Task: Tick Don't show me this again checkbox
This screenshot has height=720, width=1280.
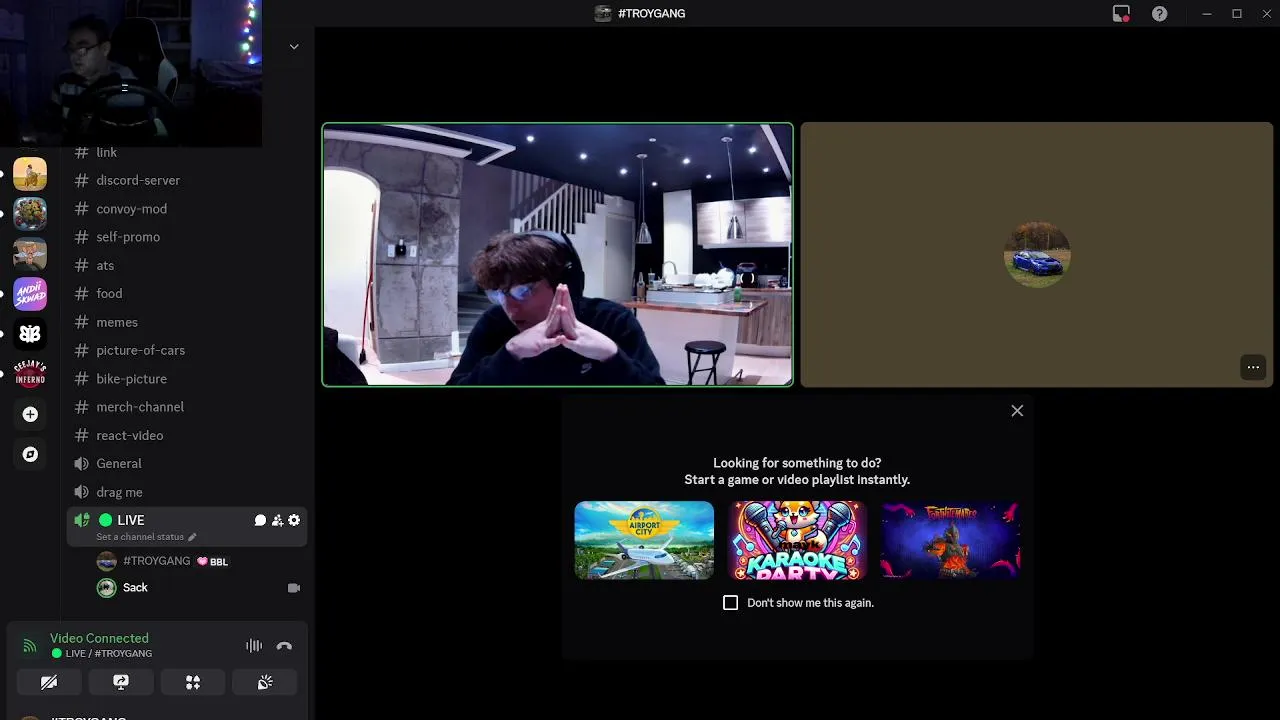Action: pos(730,603)
